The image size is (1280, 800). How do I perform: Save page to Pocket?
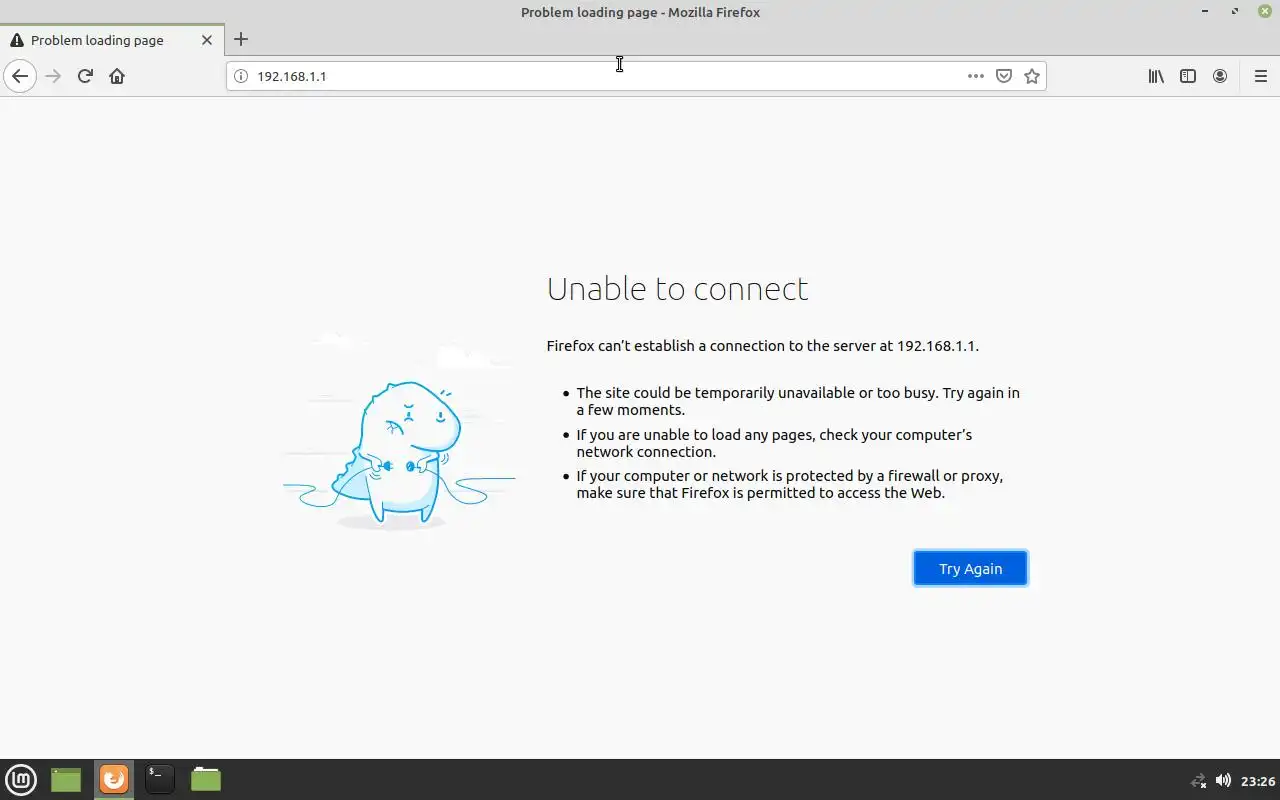coord(1004,76)
